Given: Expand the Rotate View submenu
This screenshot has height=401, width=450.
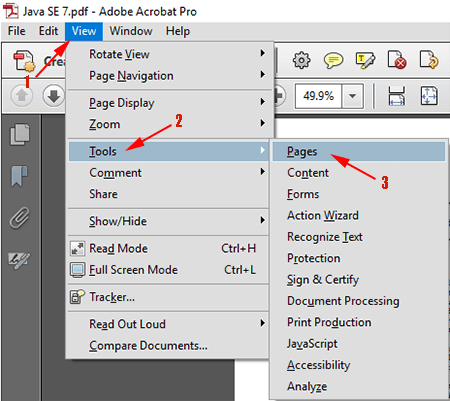Looking at the screenshot, I should (x=169, y=54).
